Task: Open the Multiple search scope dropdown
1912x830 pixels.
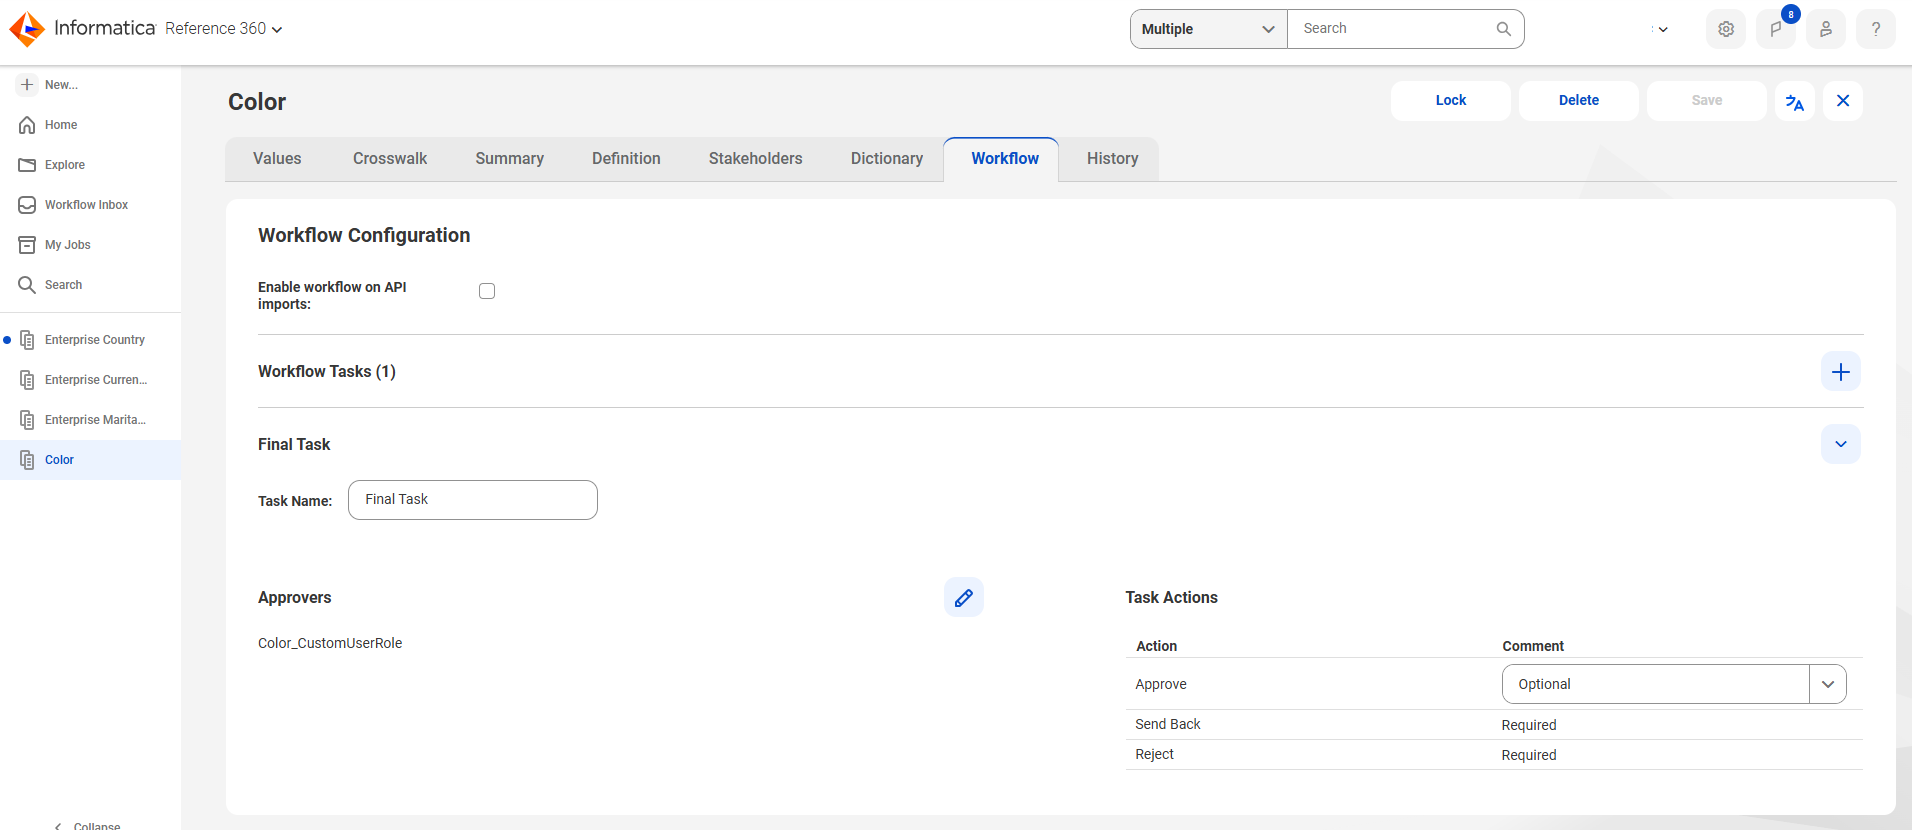Action: [1209, 29]
